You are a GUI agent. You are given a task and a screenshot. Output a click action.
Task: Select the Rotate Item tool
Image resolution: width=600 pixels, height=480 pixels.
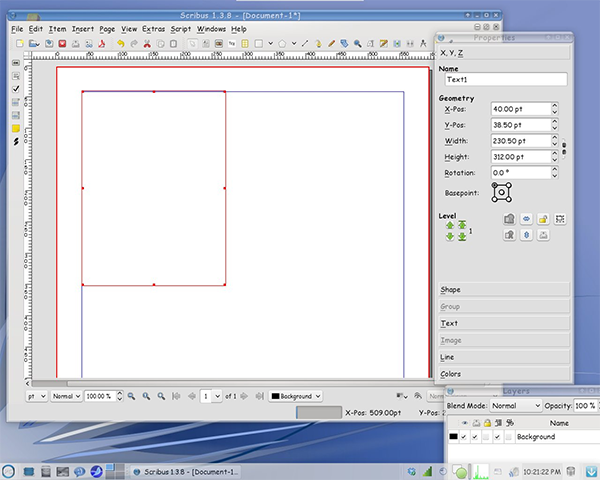click(x=344, y=44)
